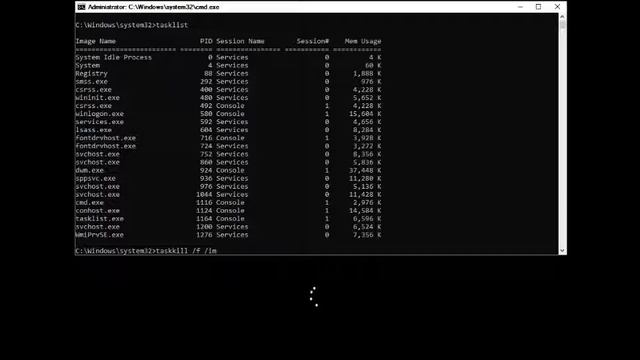Image resolution: width=640 pixels, height=360 pixels.
Task: Click memory value '37,448 K' for dwm.exe
Action: tap(365, 170)
